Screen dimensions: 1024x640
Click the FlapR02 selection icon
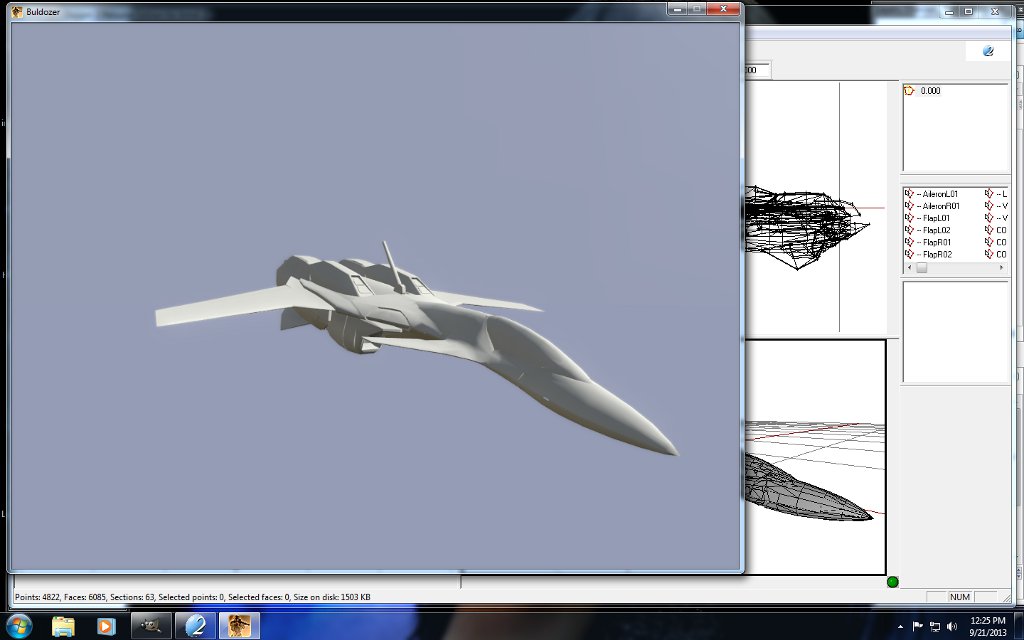(x=909, y=254)
